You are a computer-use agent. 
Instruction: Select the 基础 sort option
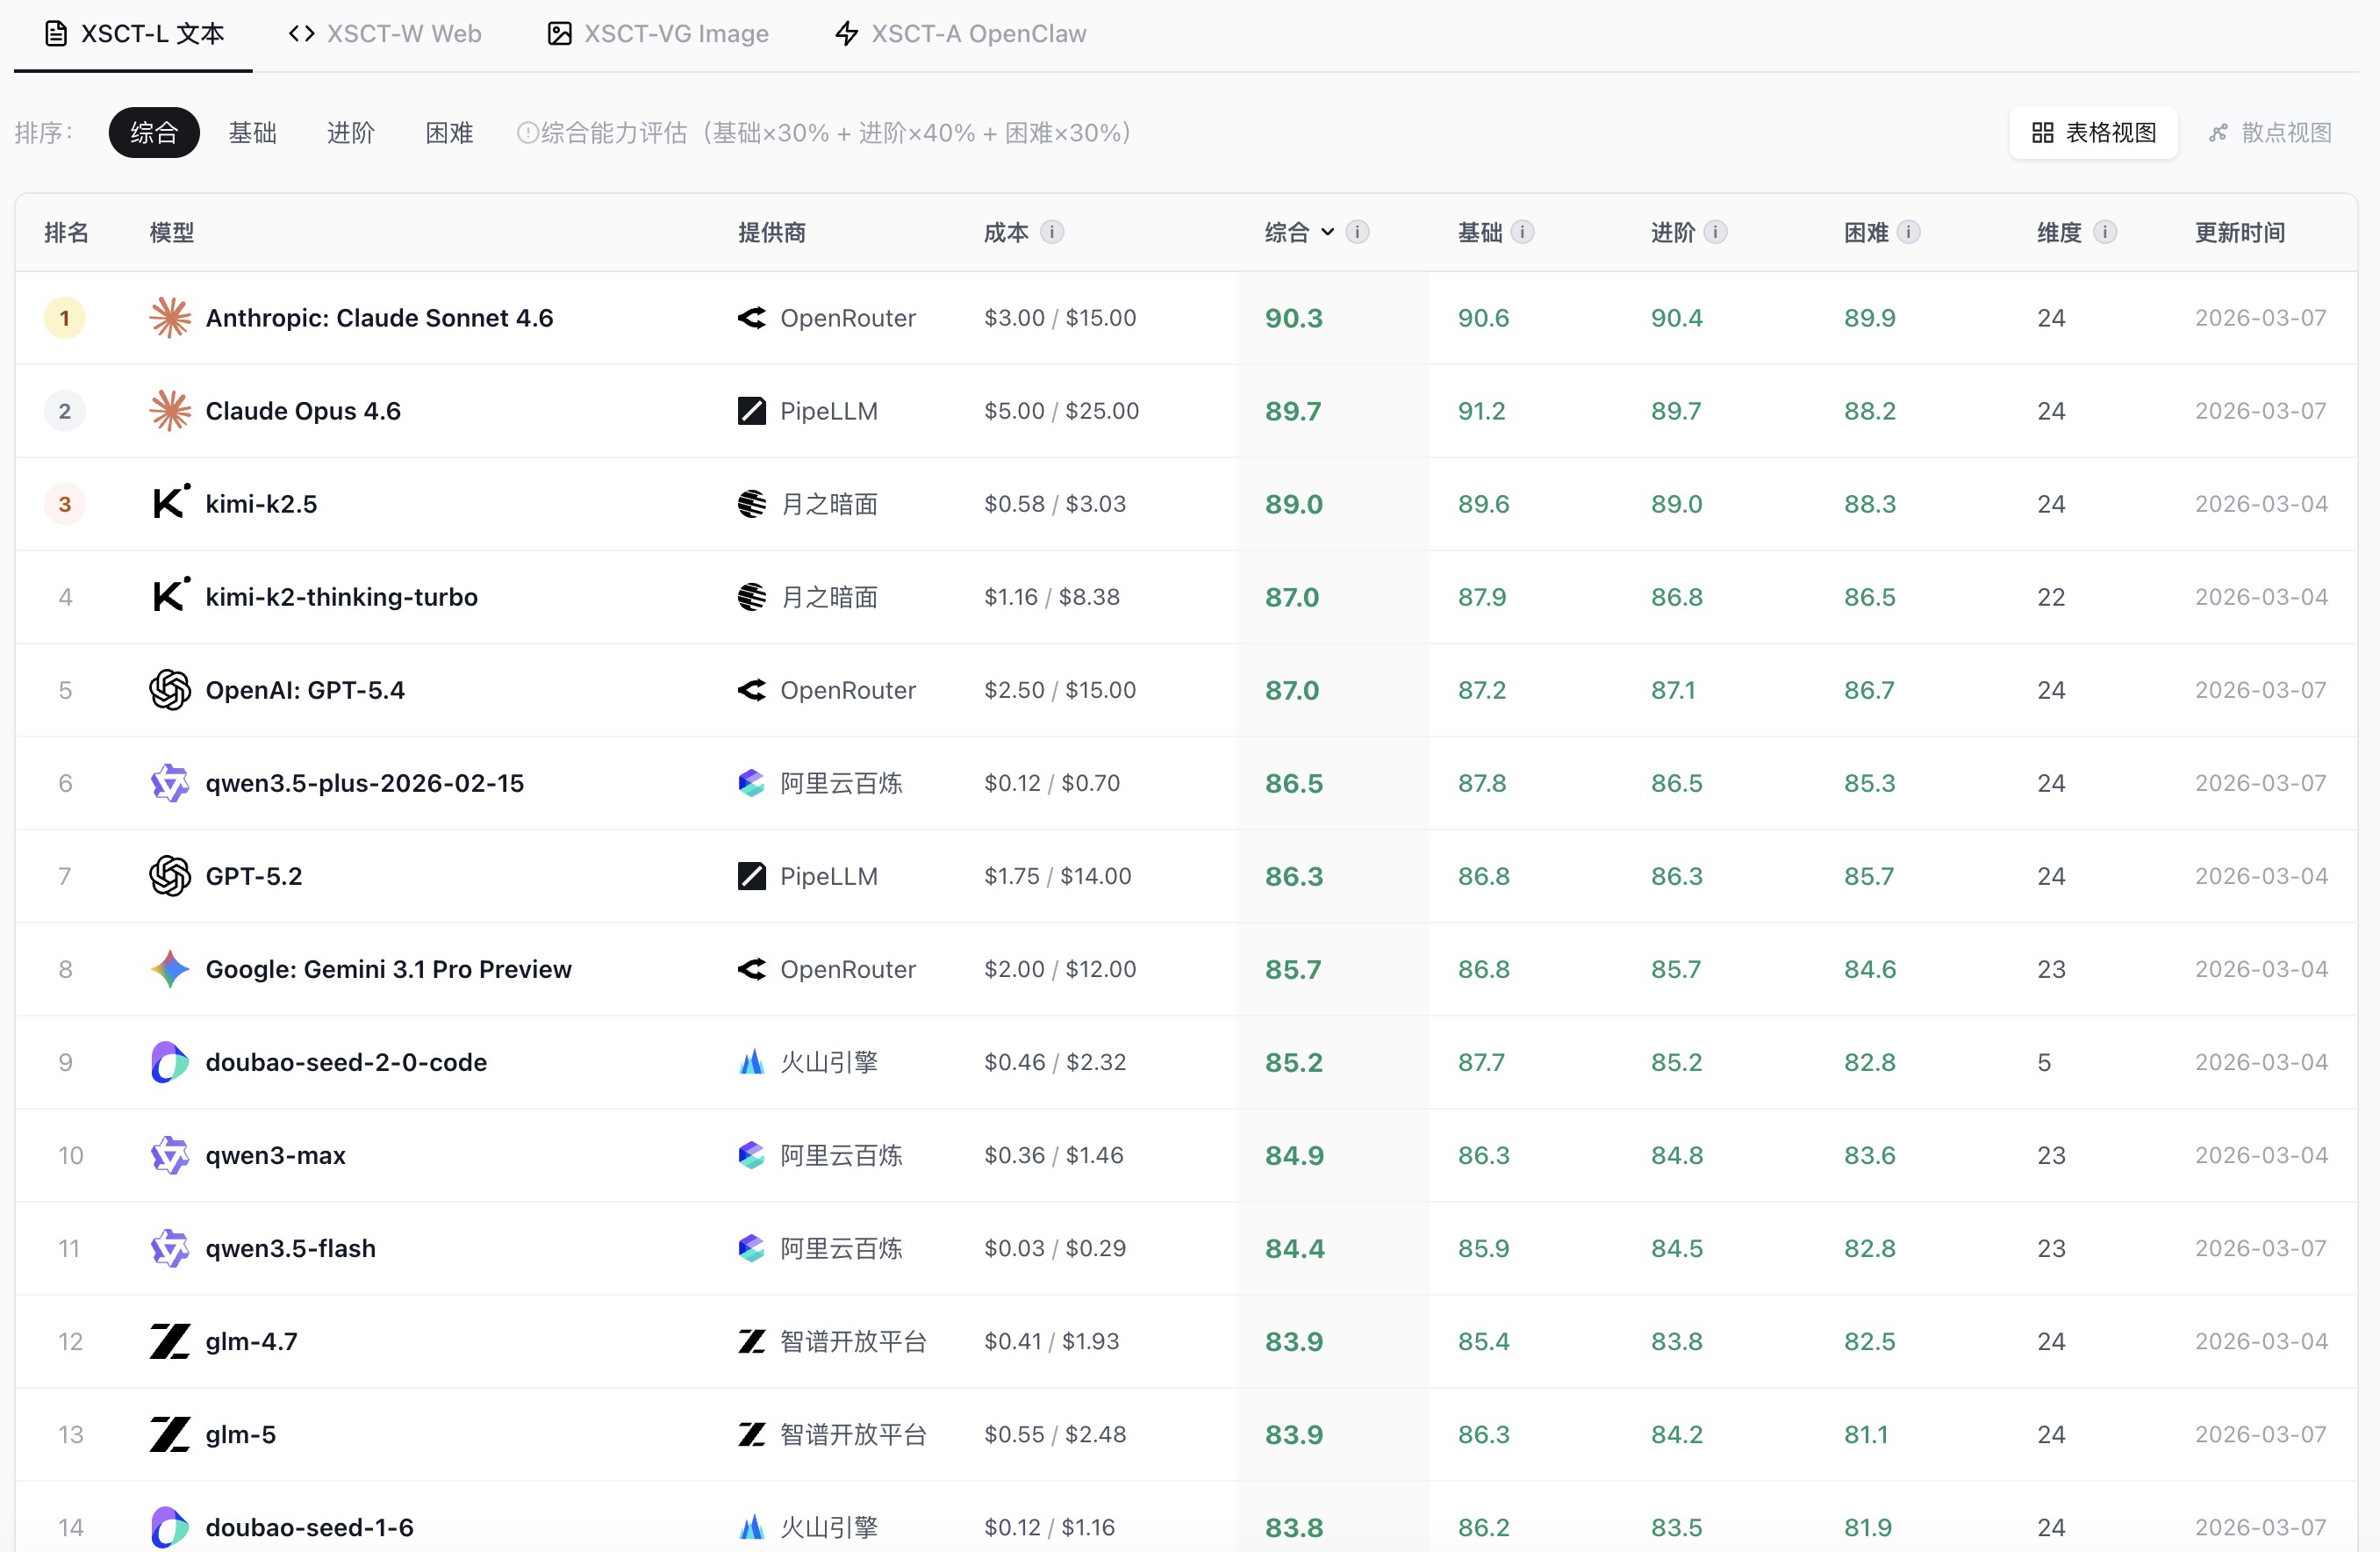pos(252,133)
